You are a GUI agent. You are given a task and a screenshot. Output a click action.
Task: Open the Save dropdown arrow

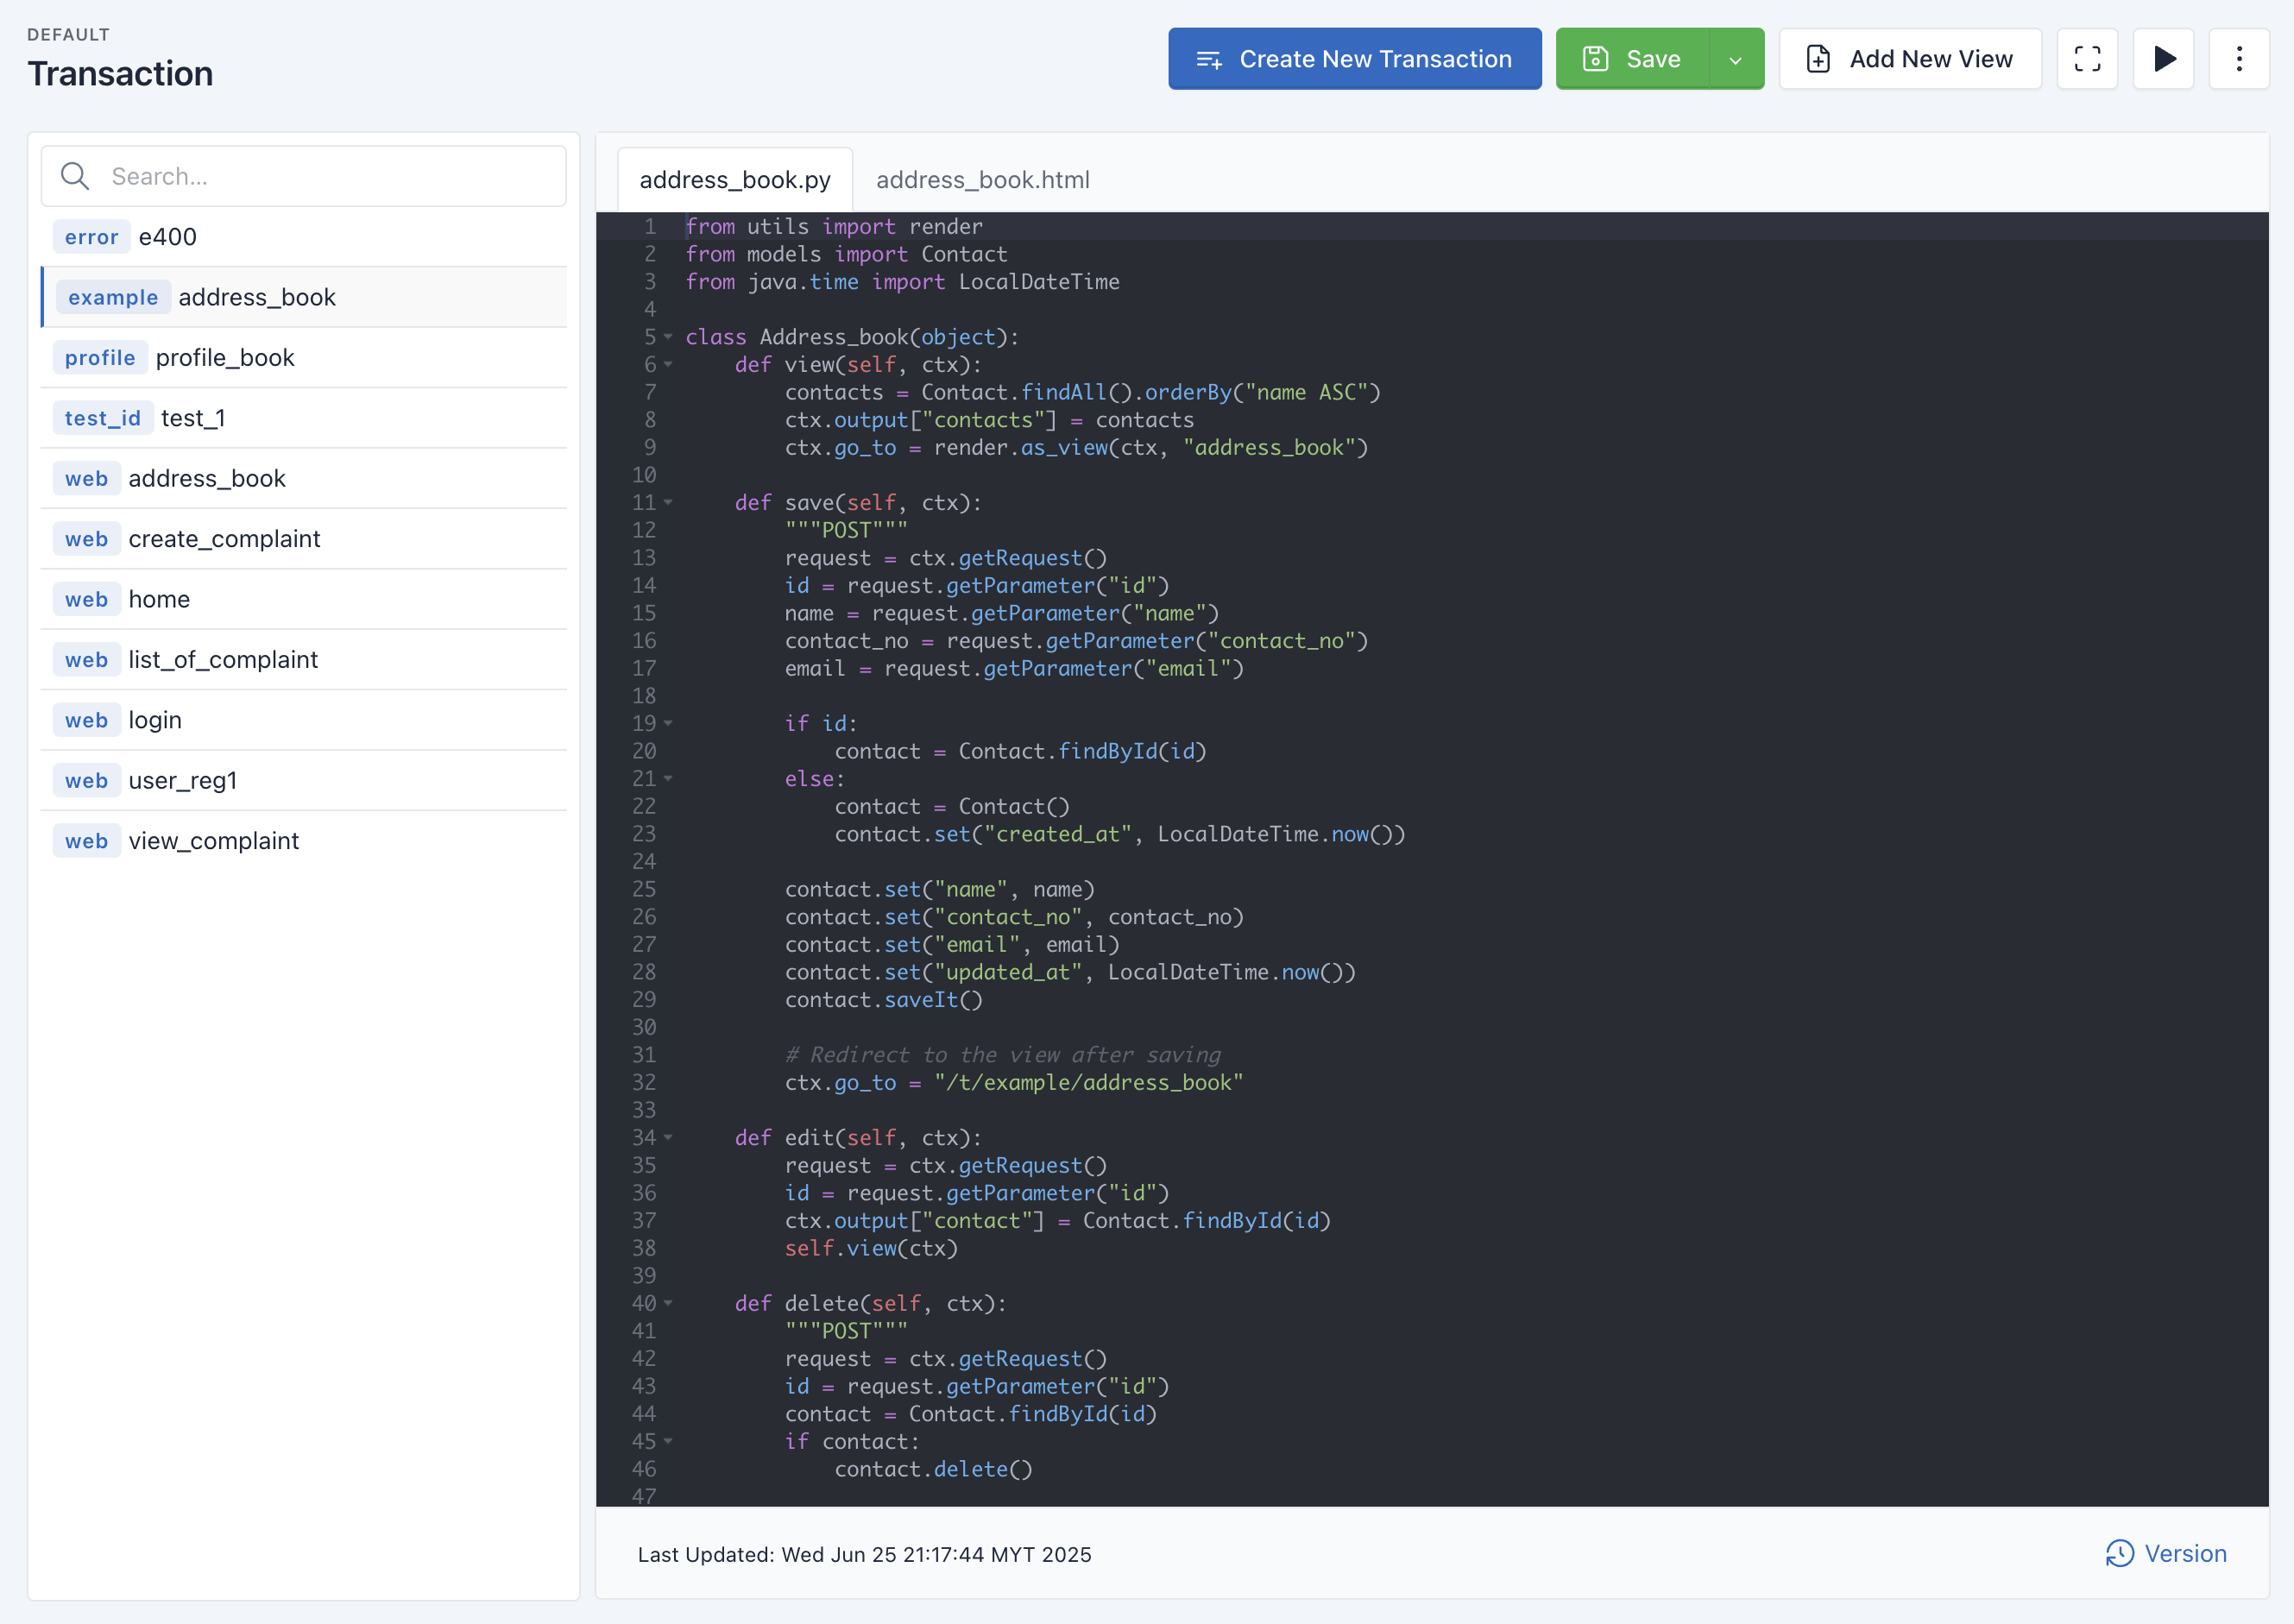[x=1736, y=59]
